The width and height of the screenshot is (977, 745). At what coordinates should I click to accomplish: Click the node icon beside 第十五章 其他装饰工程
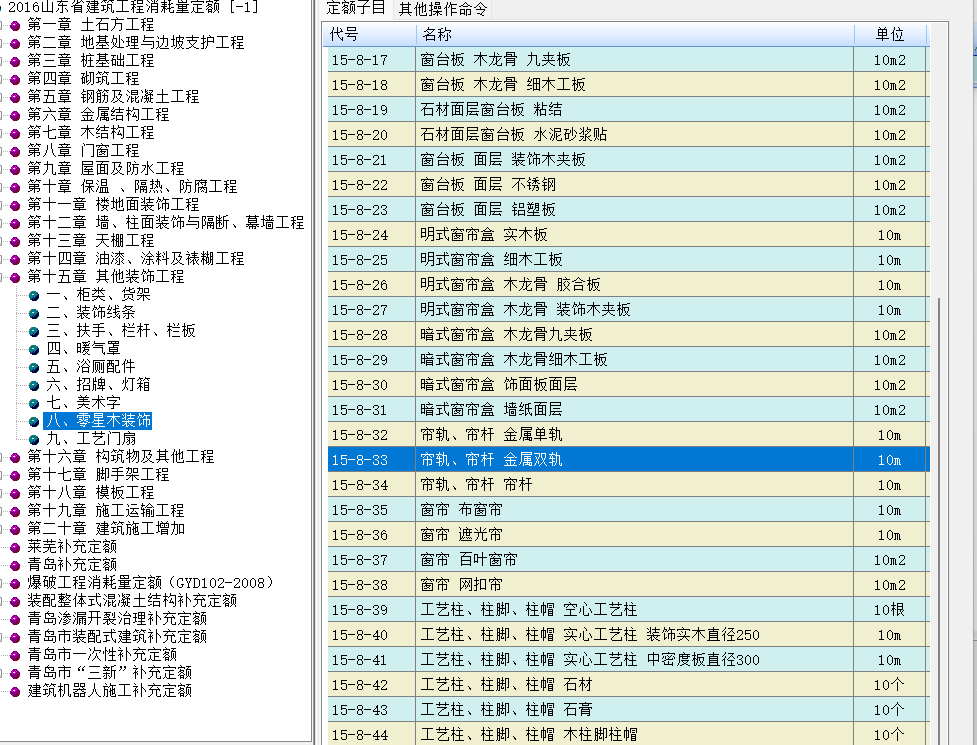(14, 276)
